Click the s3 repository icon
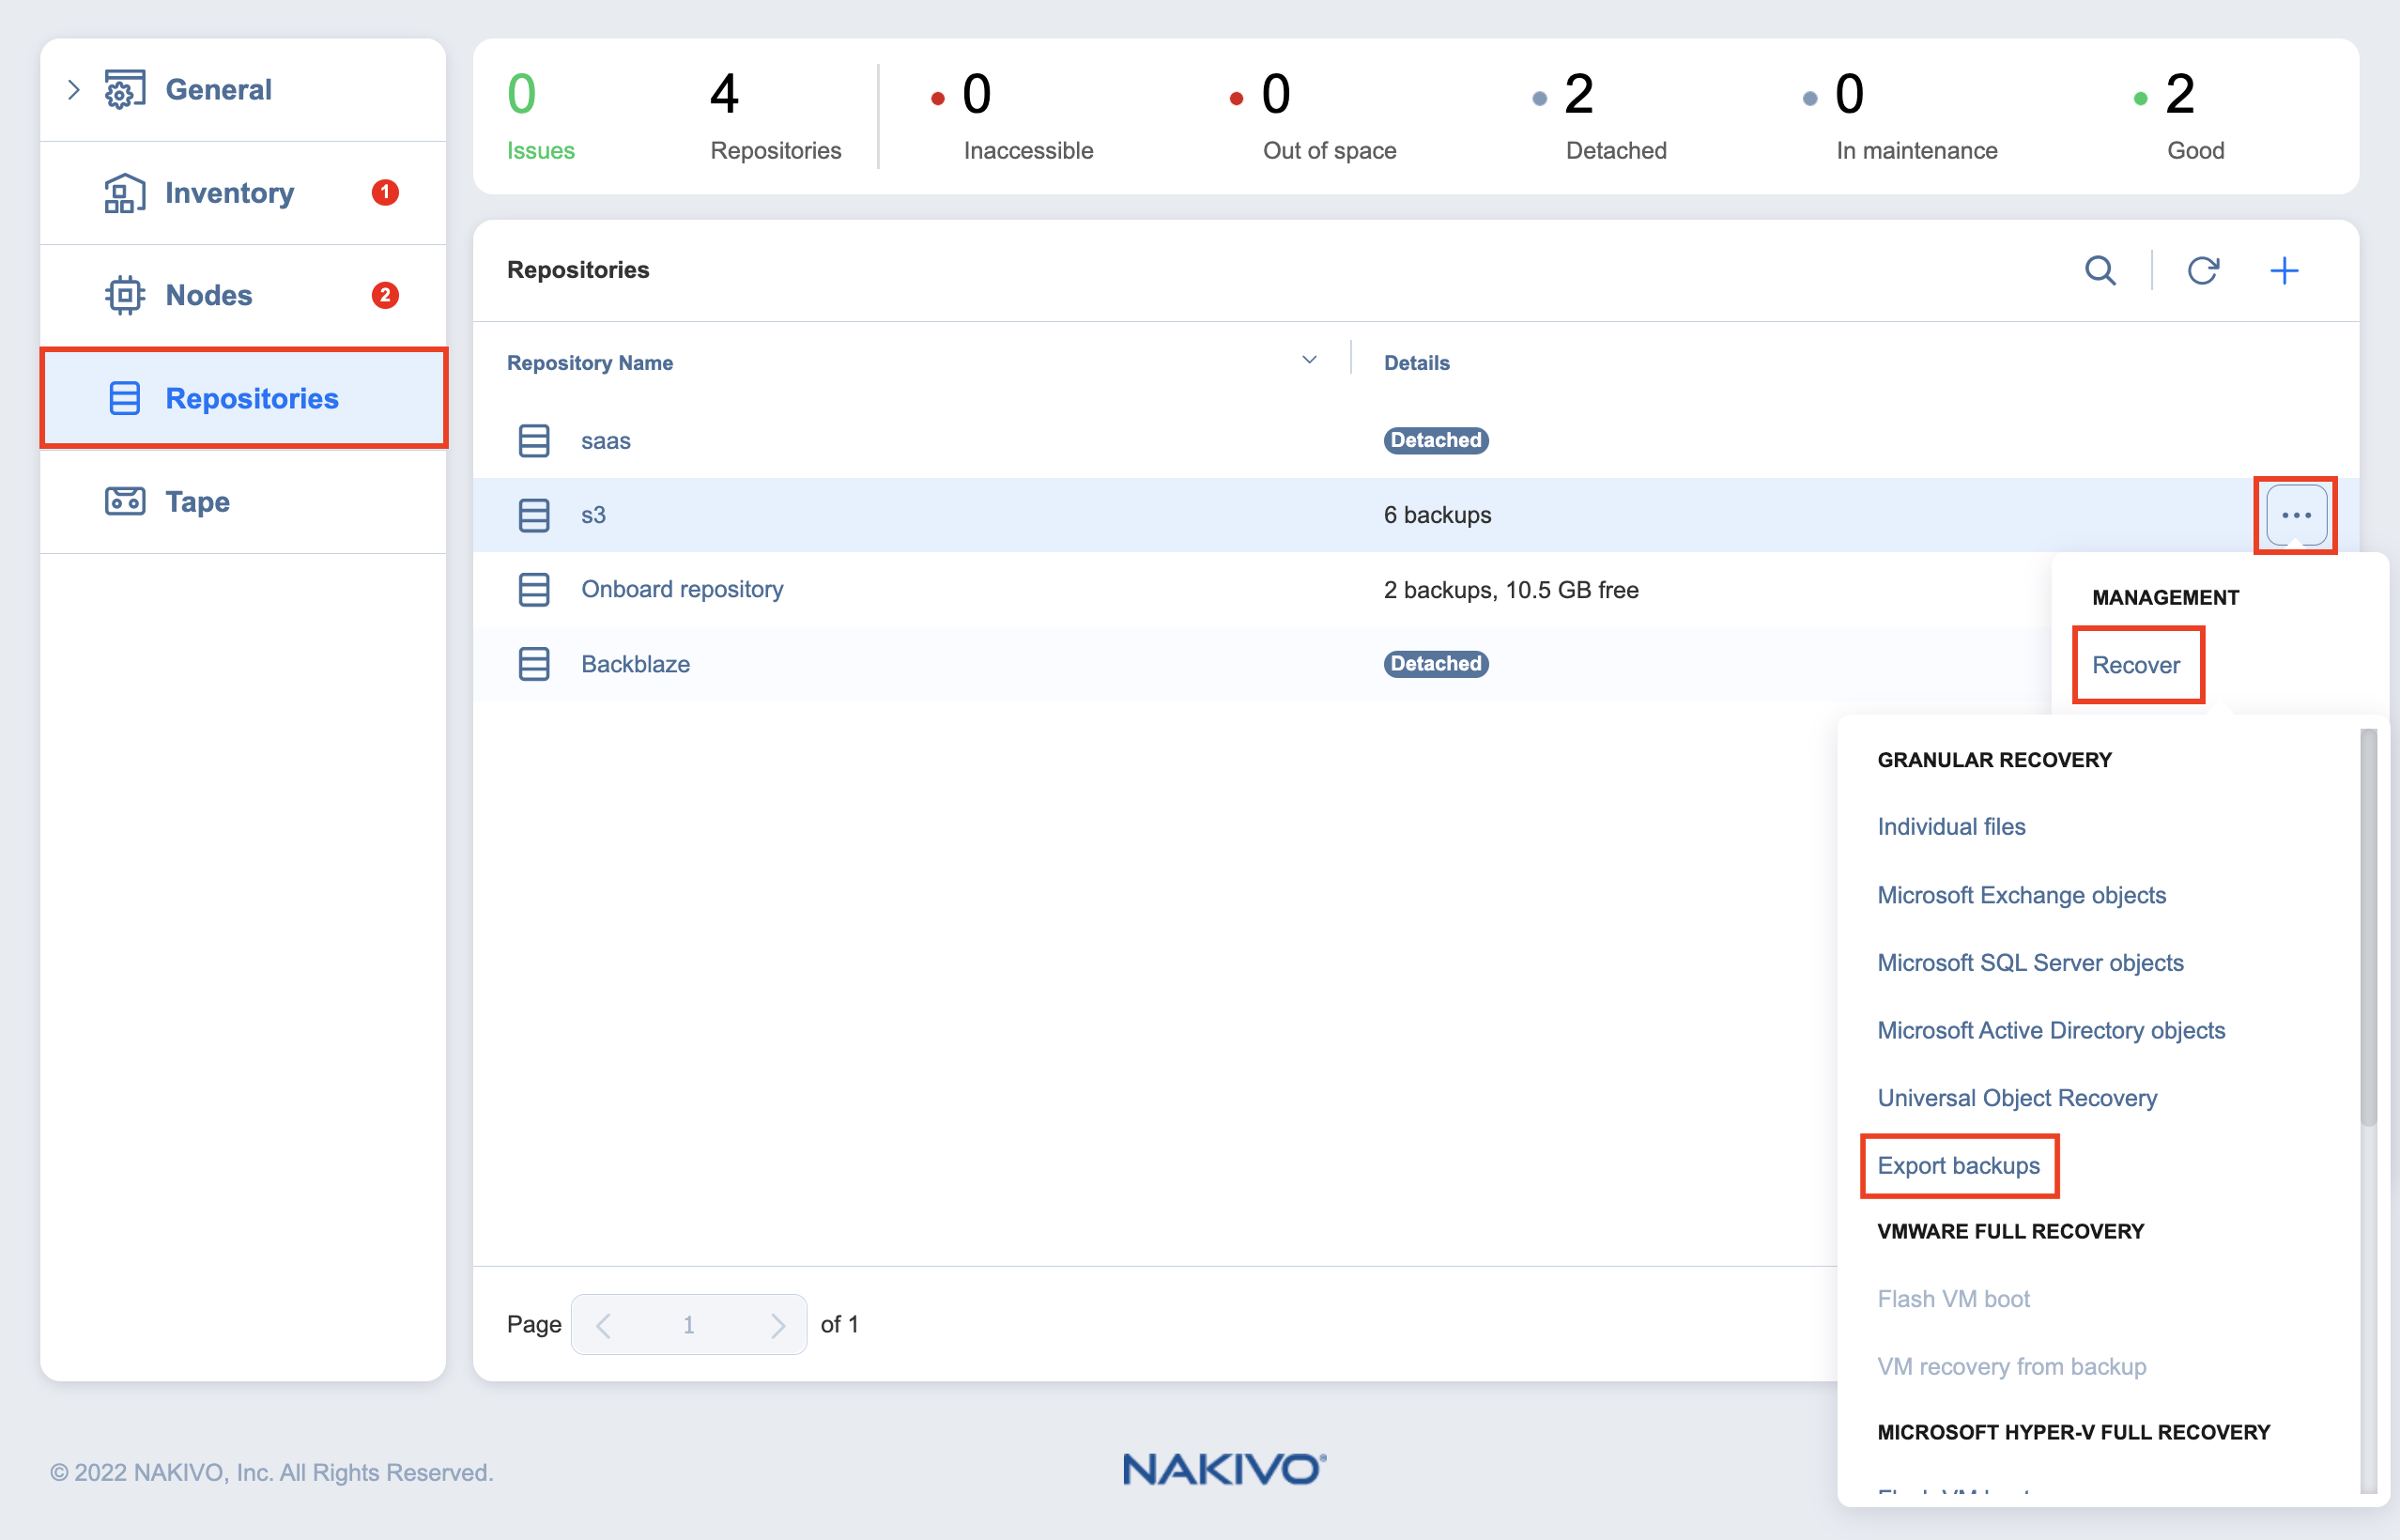This screenshot has width=2400, height=1540. [534, 515]
